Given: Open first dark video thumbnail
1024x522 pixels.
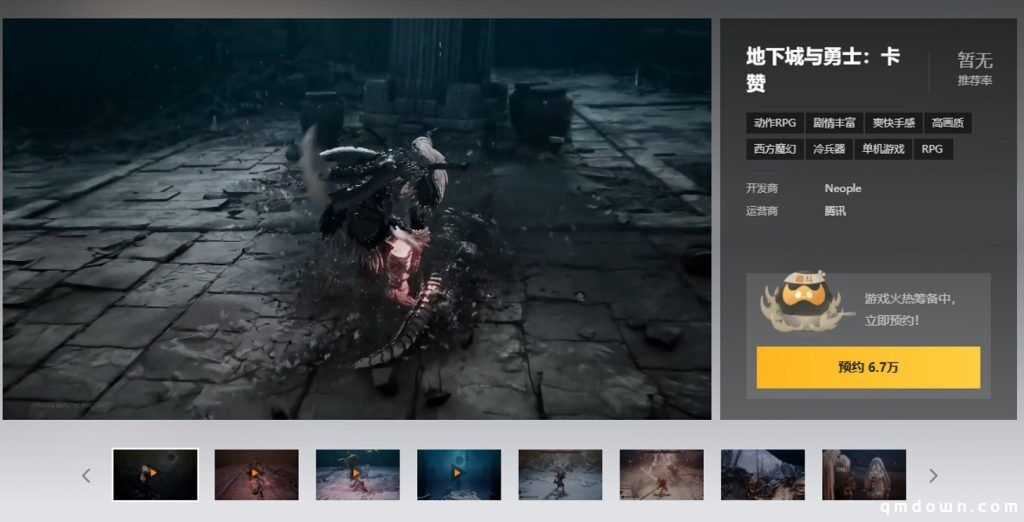Looking at the screenshot, I should (x=155, y=474).
